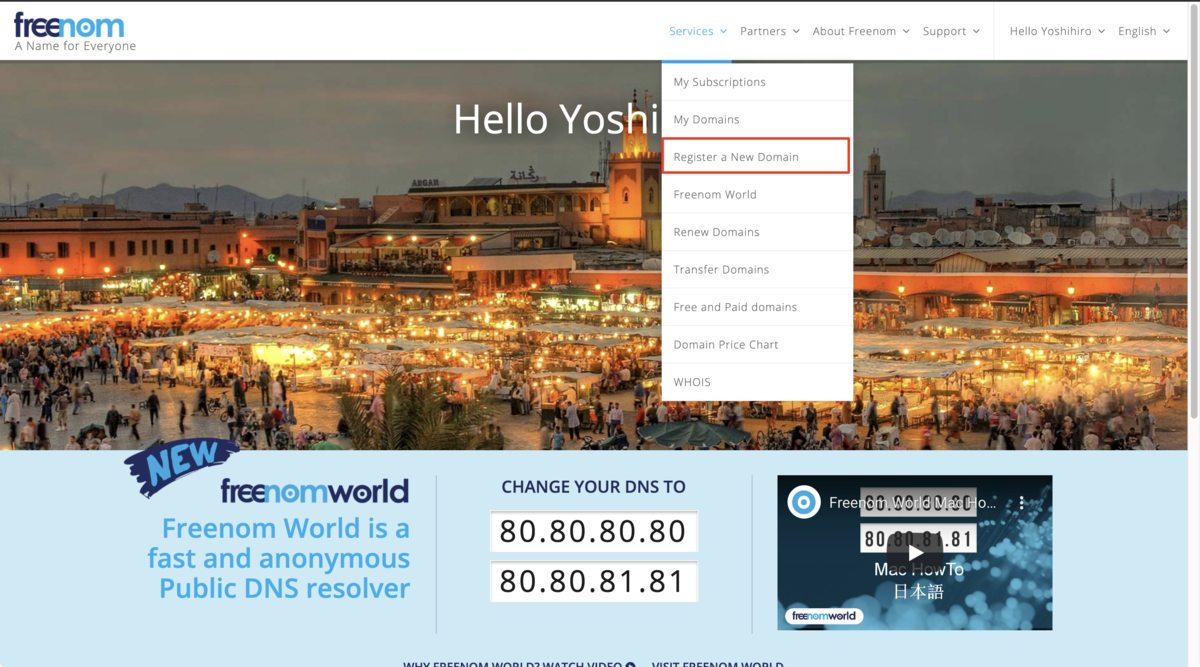Select WHOIS menu entry
This screenshot has height=667, width=1200.
[757, 382]
